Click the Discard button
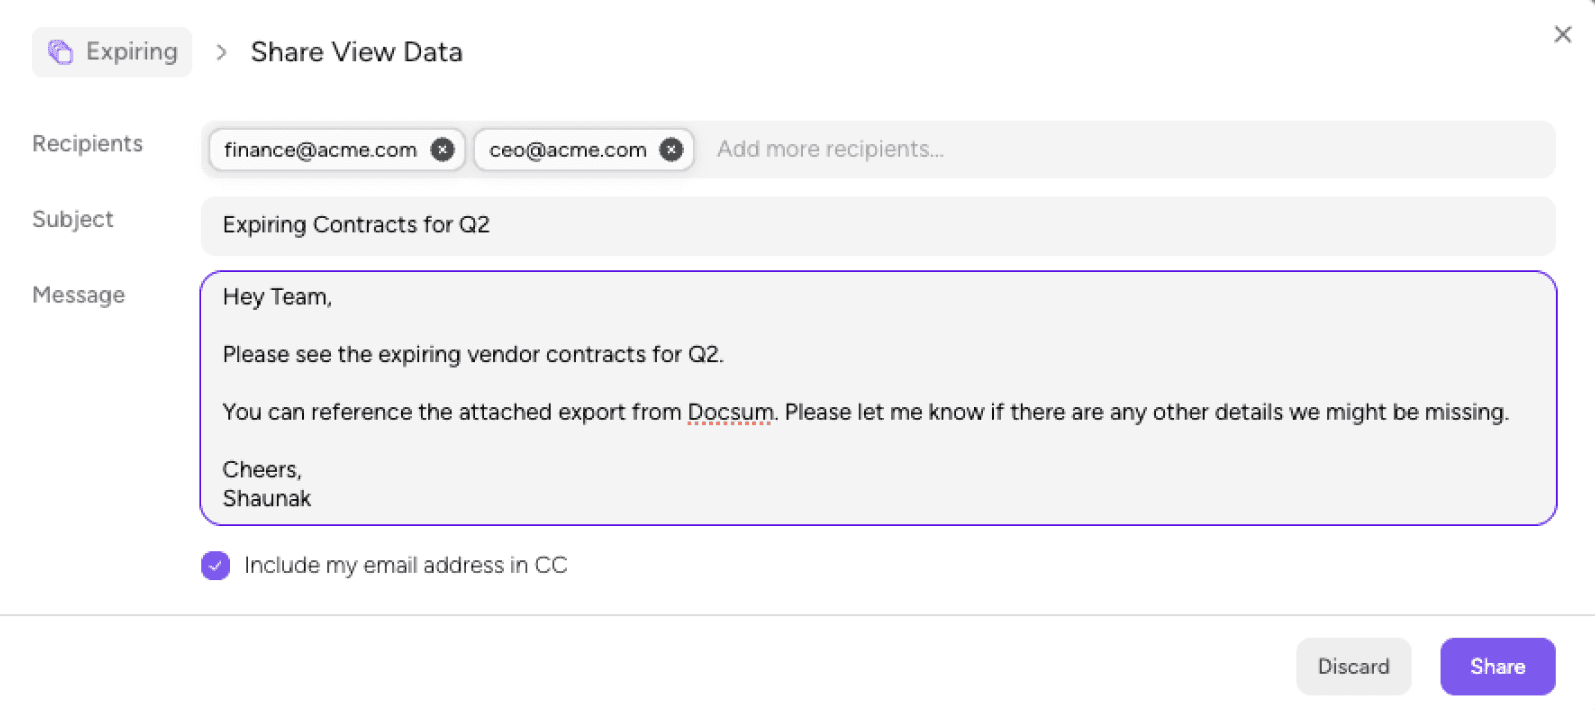Screen dimensions: 1595x710 (x=1353, y=667)
